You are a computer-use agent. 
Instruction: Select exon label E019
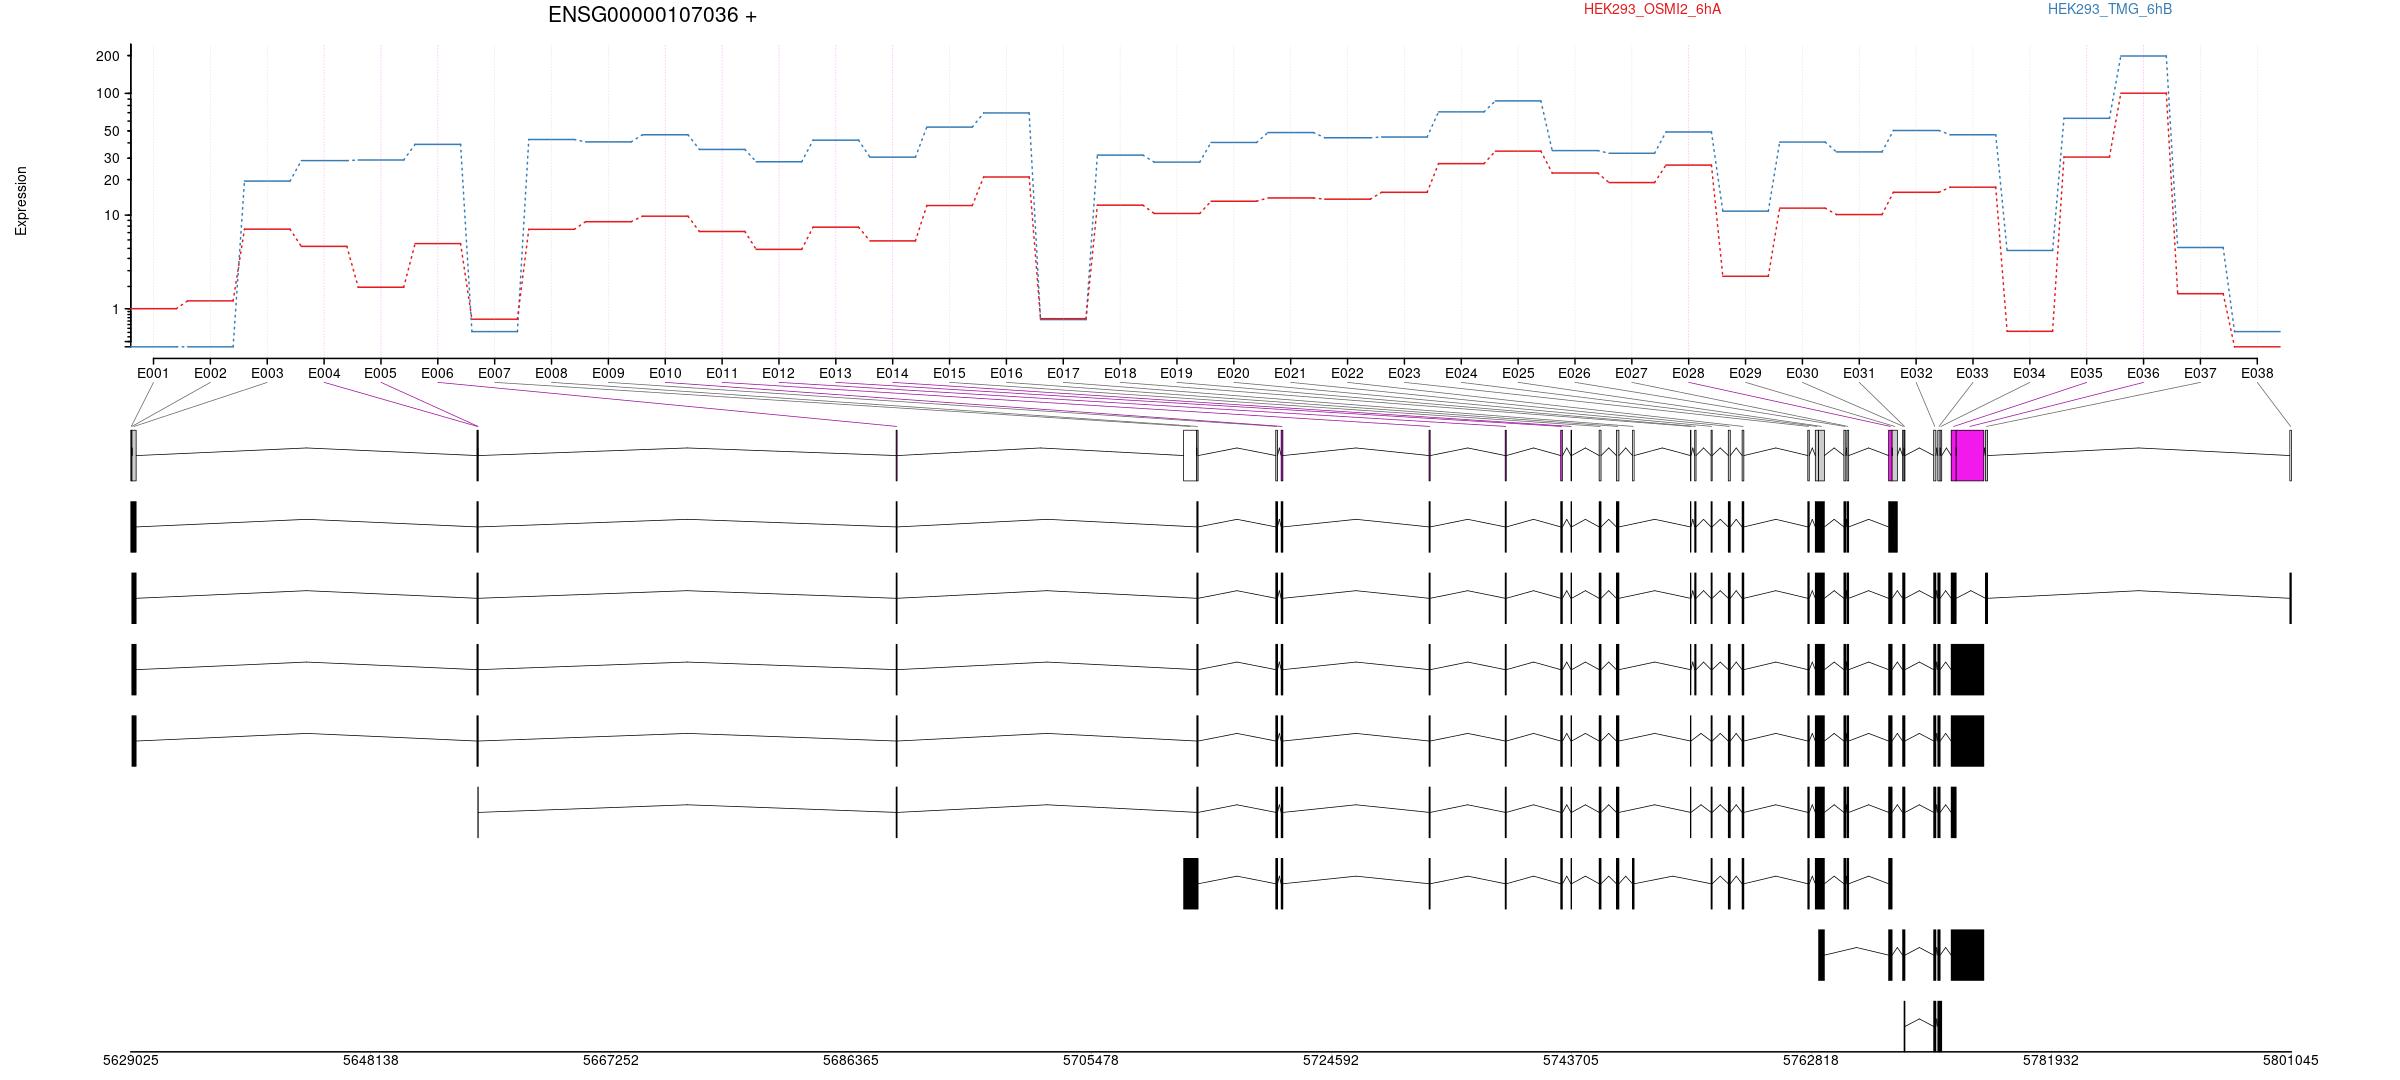coord(1176,373)
